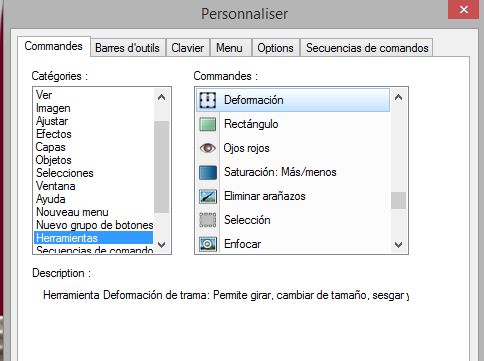Click the Commandes list up arrow
484x361 pixels.
398,97
